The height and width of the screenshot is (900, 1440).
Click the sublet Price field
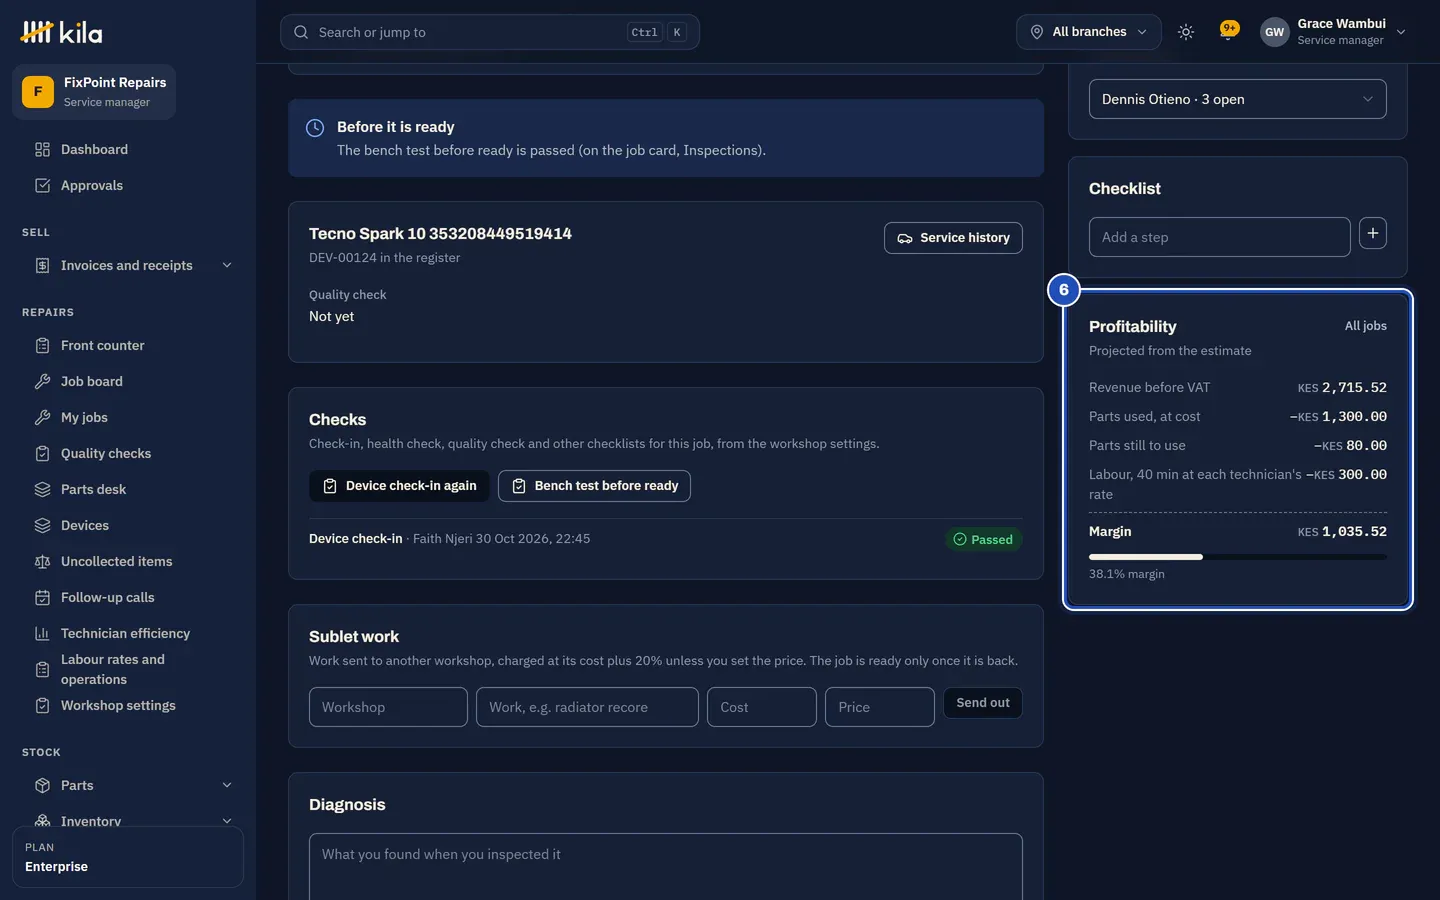tap(880, 707)
